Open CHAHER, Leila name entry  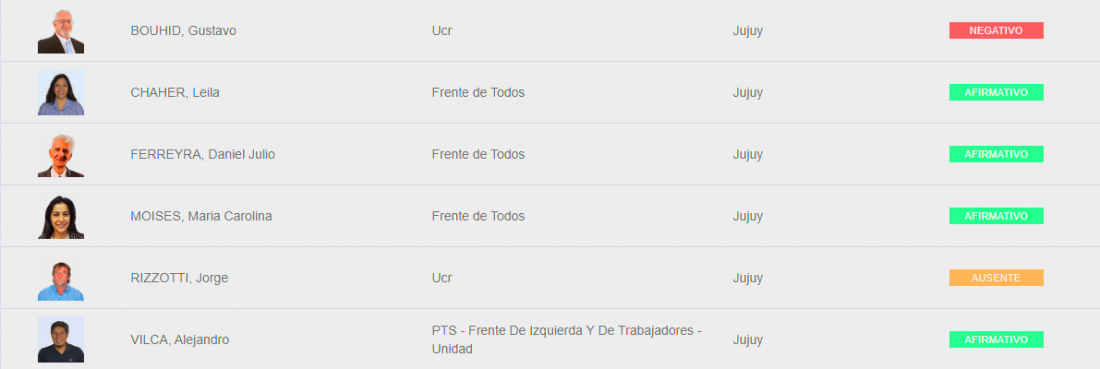tap(175, 93)
